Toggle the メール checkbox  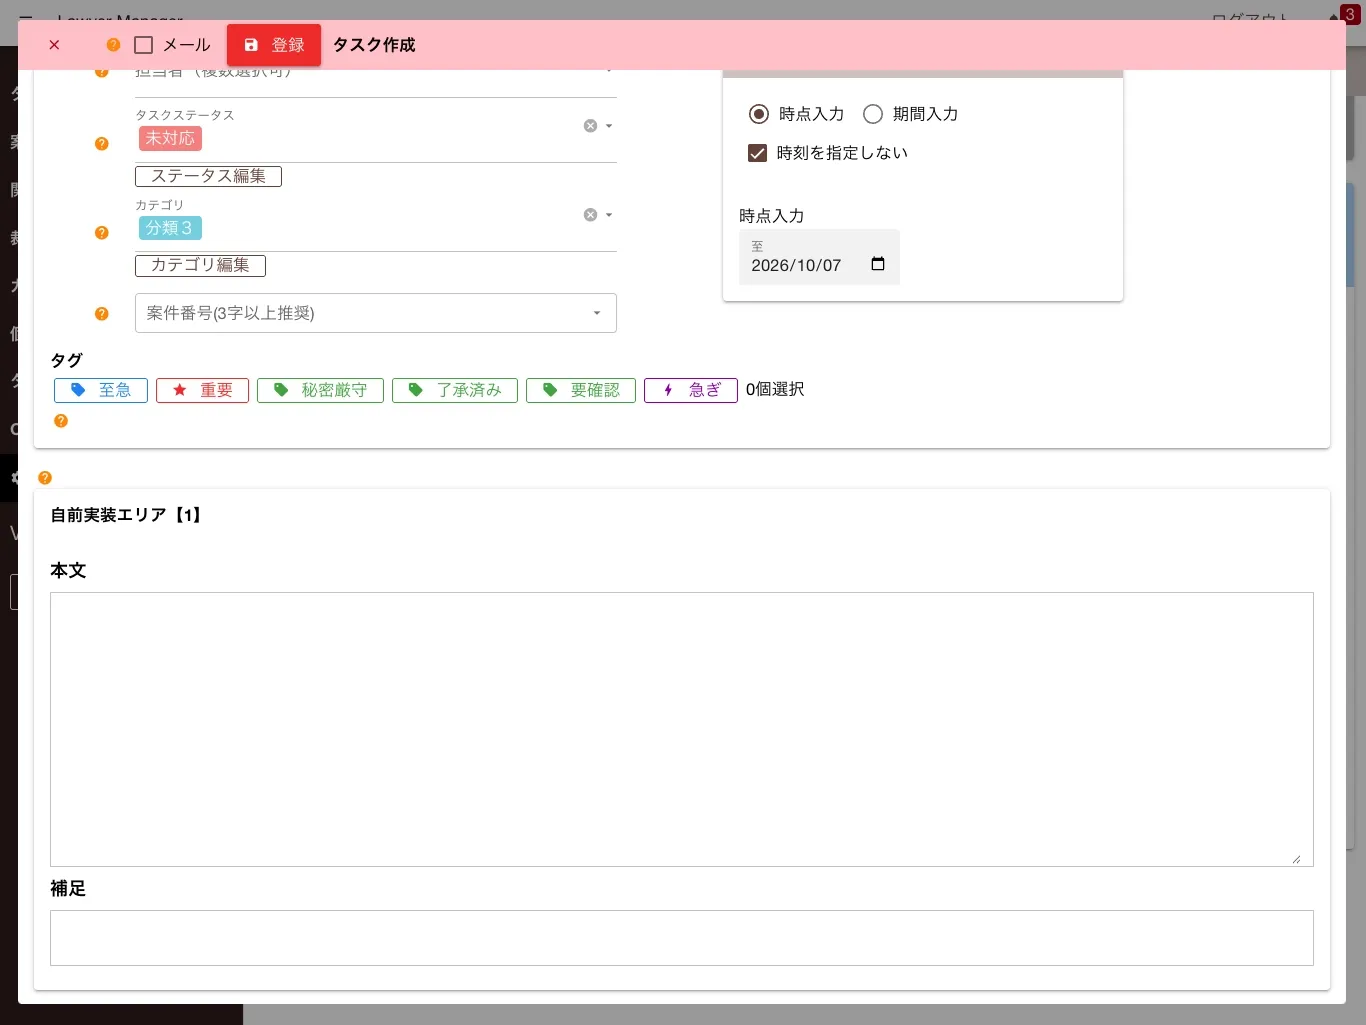click(x=143, y=45)
